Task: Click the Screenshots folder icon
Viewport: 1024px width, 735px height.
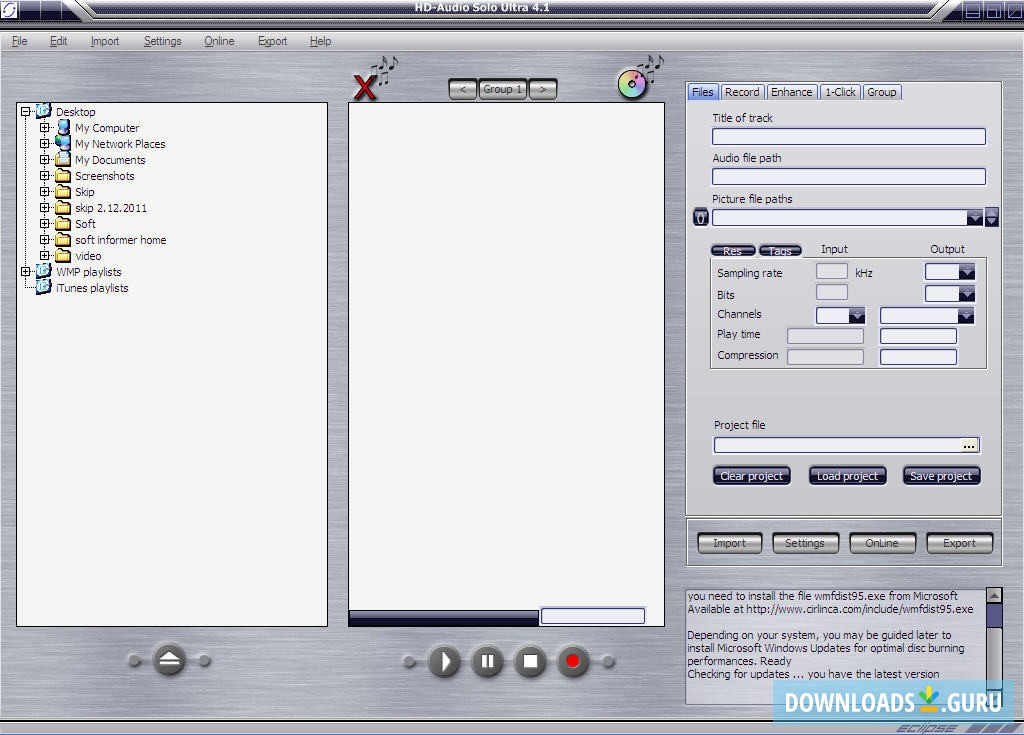Action: 63,176
